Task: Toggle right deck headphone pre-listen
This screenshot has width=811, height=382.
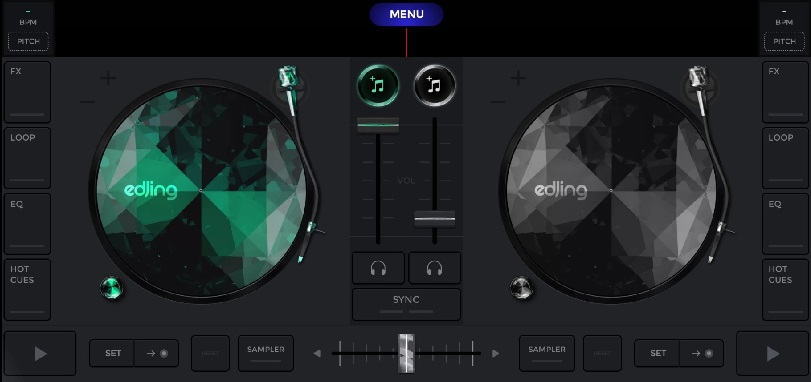Action: click(x=434, y=268)
